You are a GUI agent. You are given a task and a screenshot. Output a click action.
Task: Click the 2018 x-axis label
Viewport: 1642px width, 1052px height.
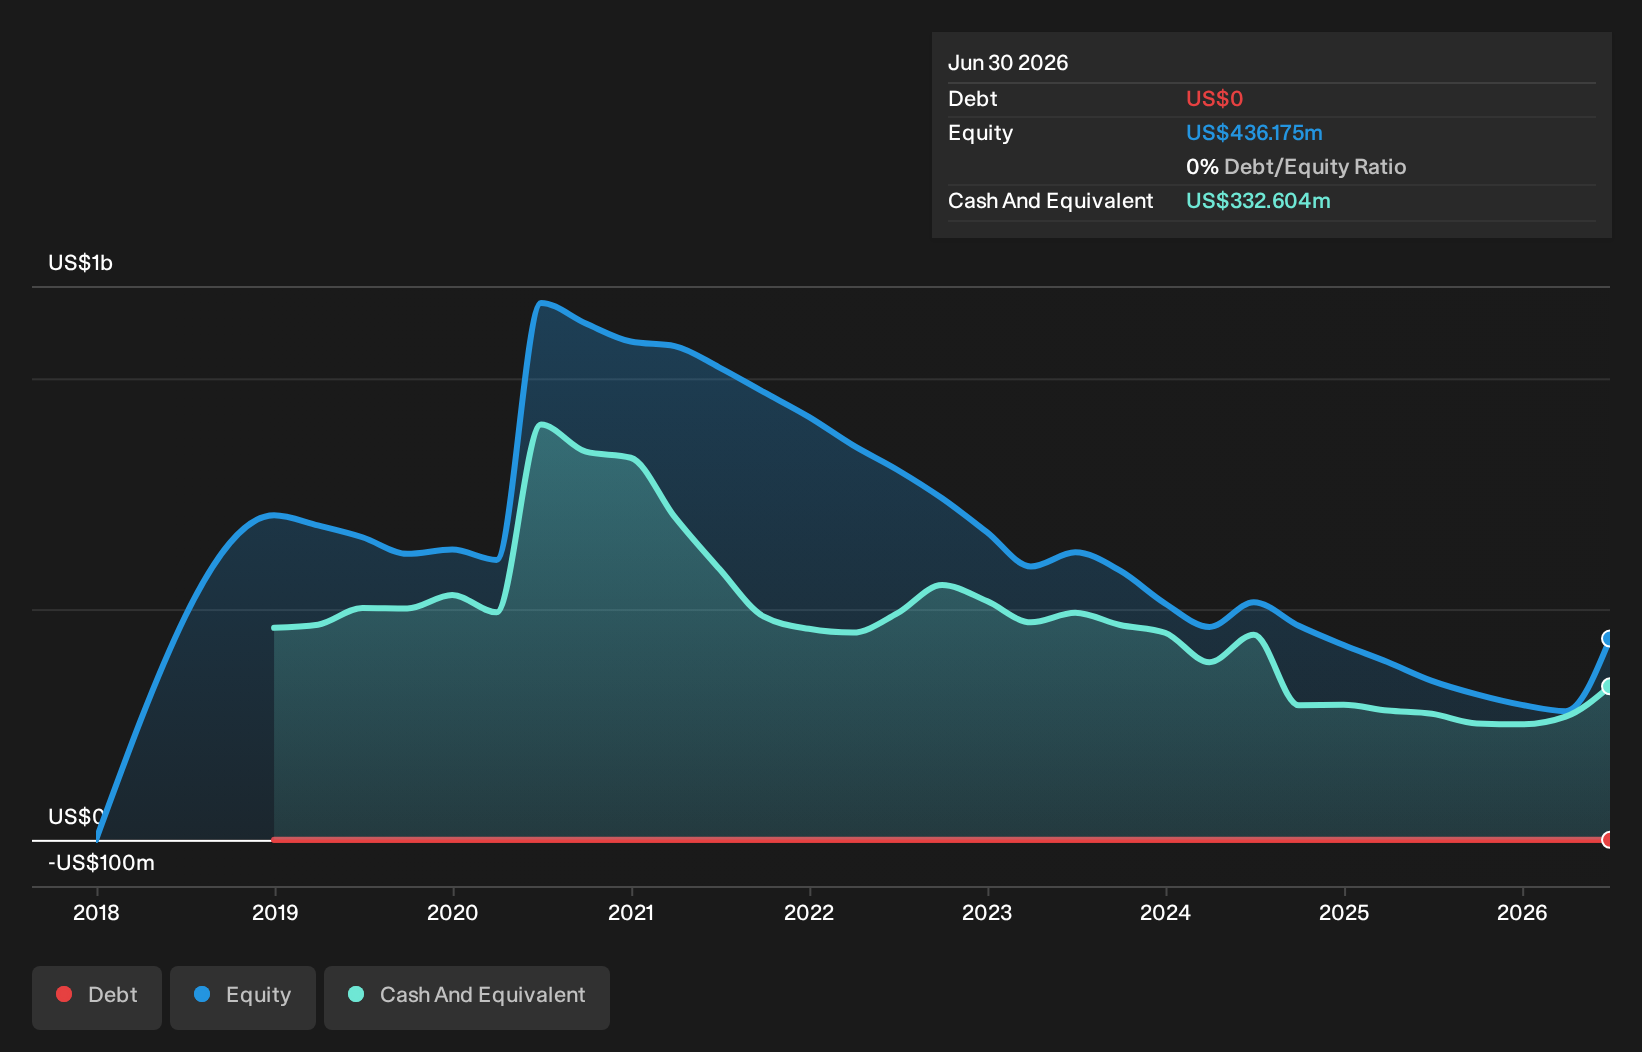[96, 913]
